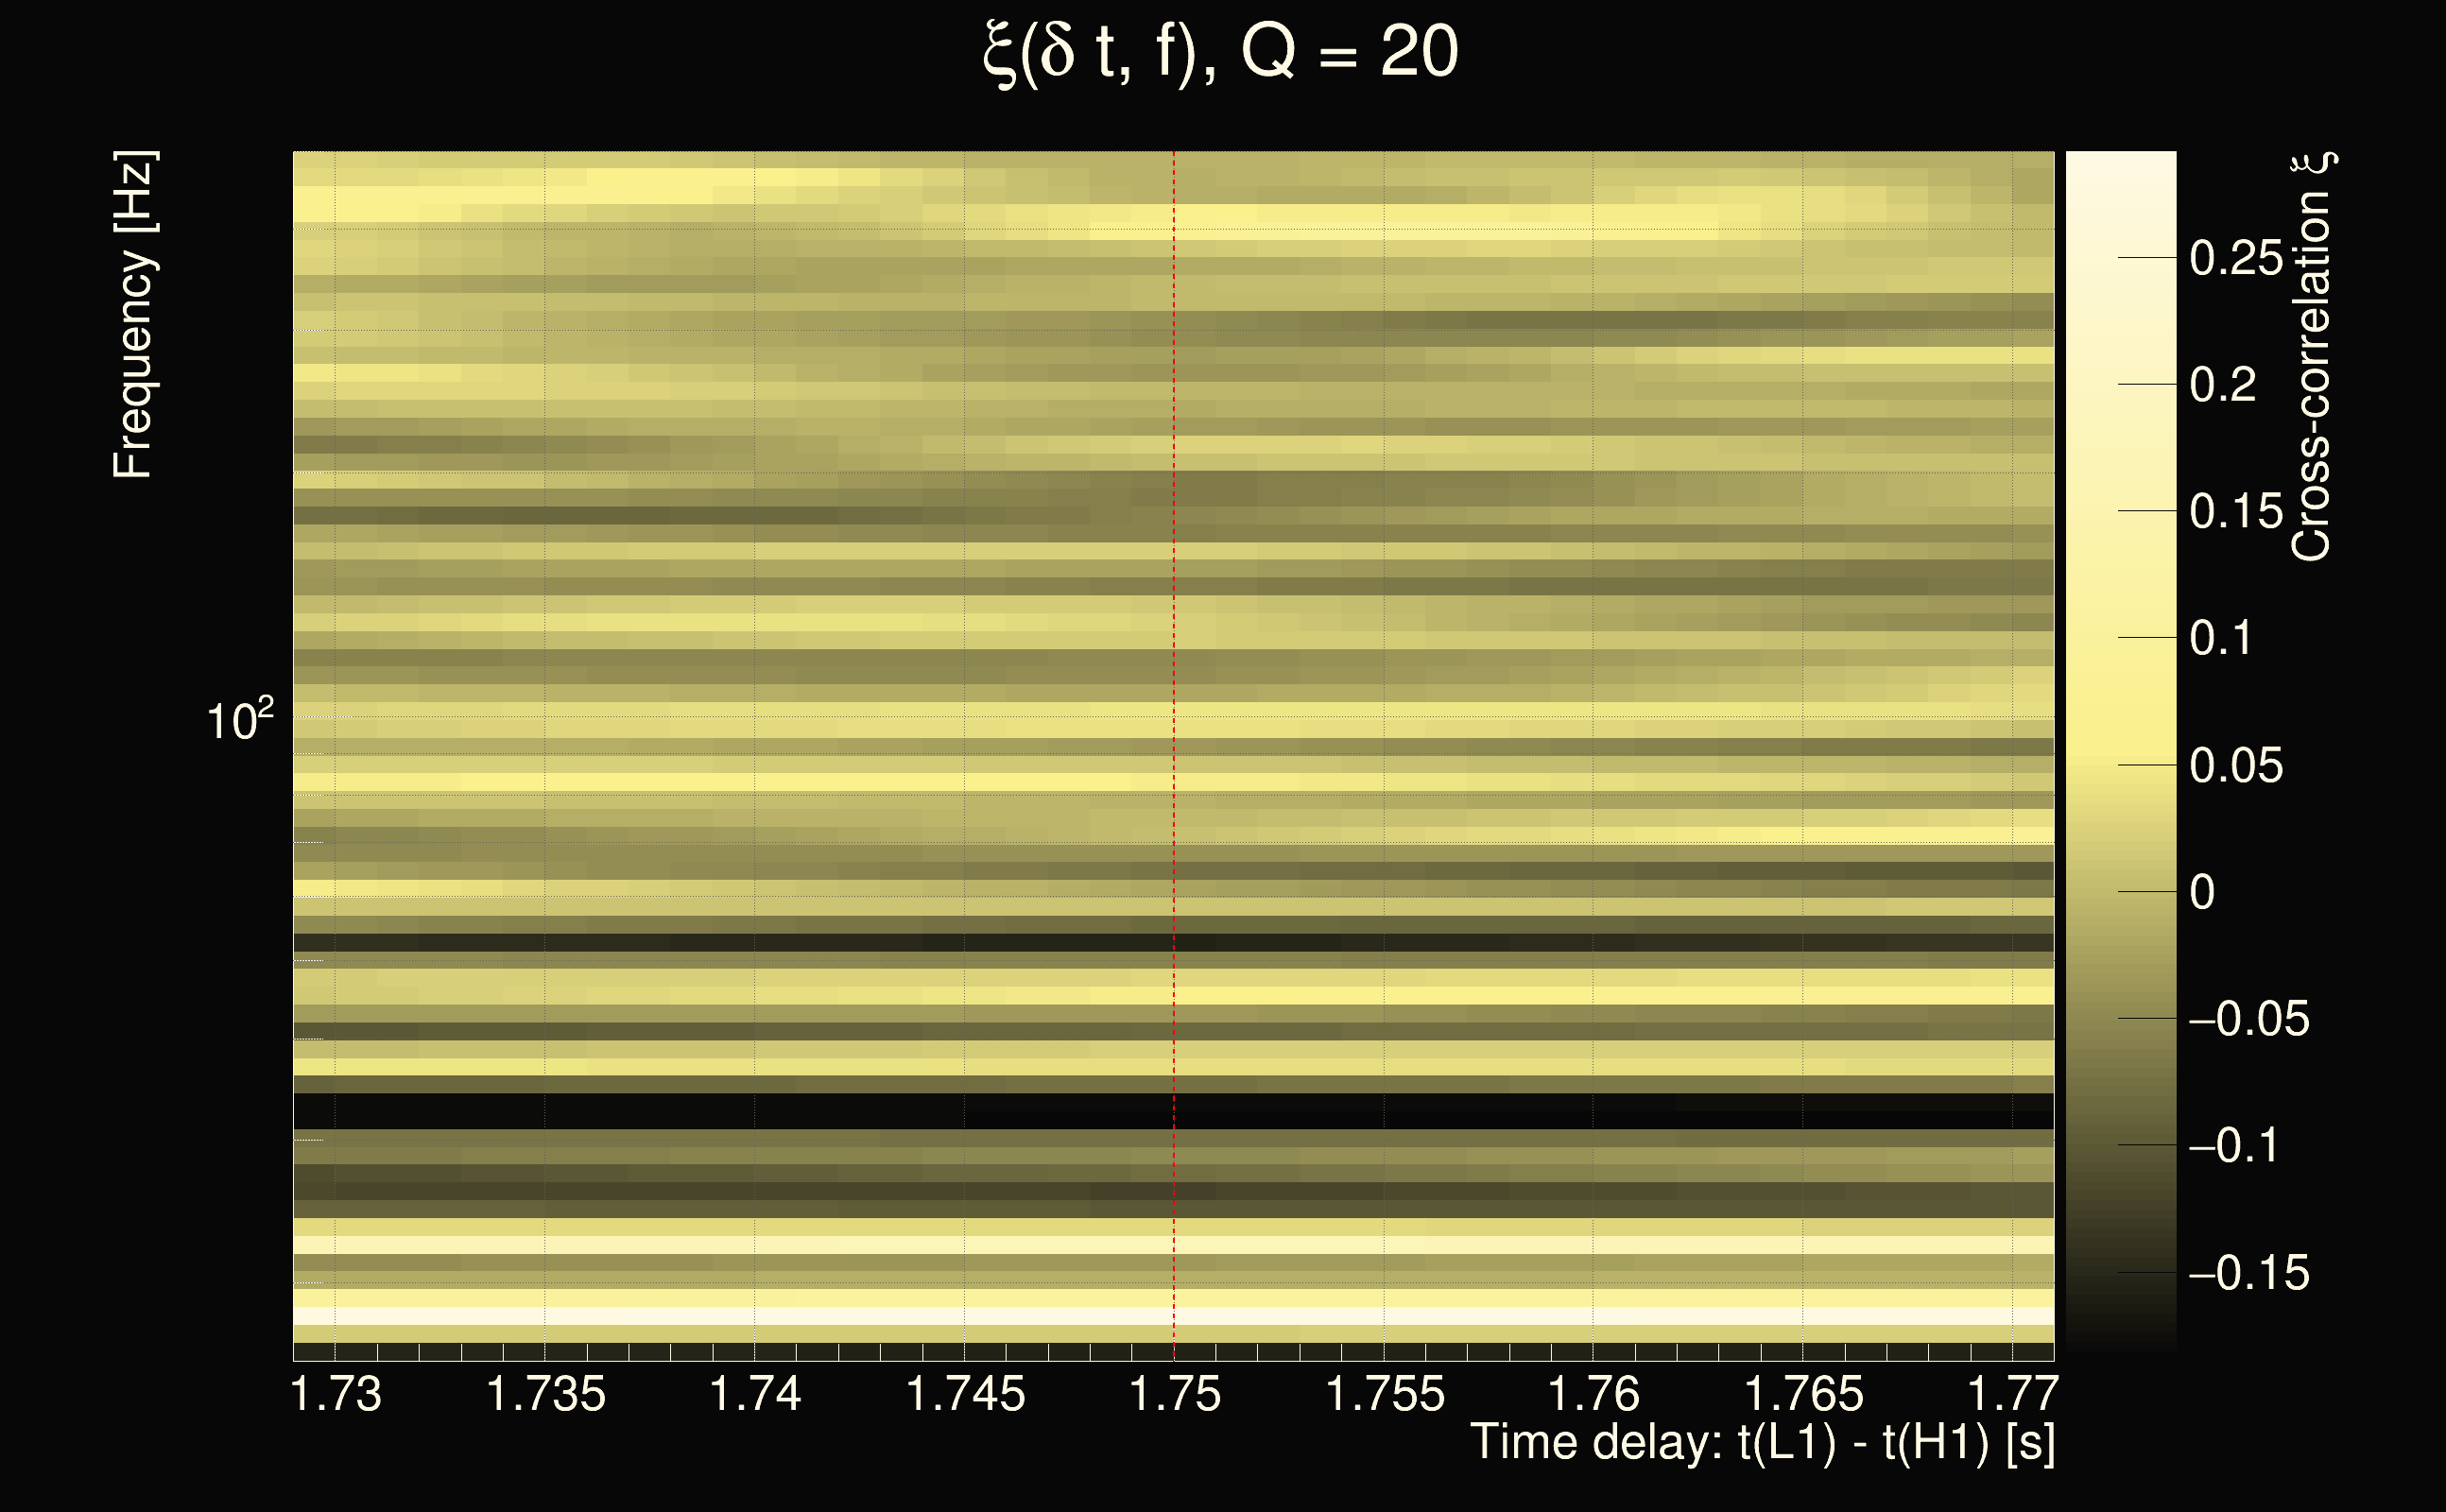Viewport: 2446px width, 1512px height.
Task: Click the 10² frequency tick label
Action: pos(239,720)
